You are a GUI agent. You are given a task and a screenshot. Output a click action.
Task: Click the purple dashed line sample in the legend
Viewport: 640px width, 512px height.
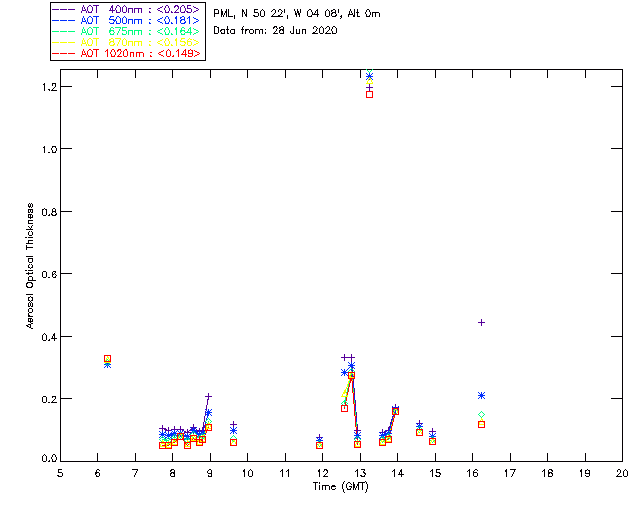64,9
